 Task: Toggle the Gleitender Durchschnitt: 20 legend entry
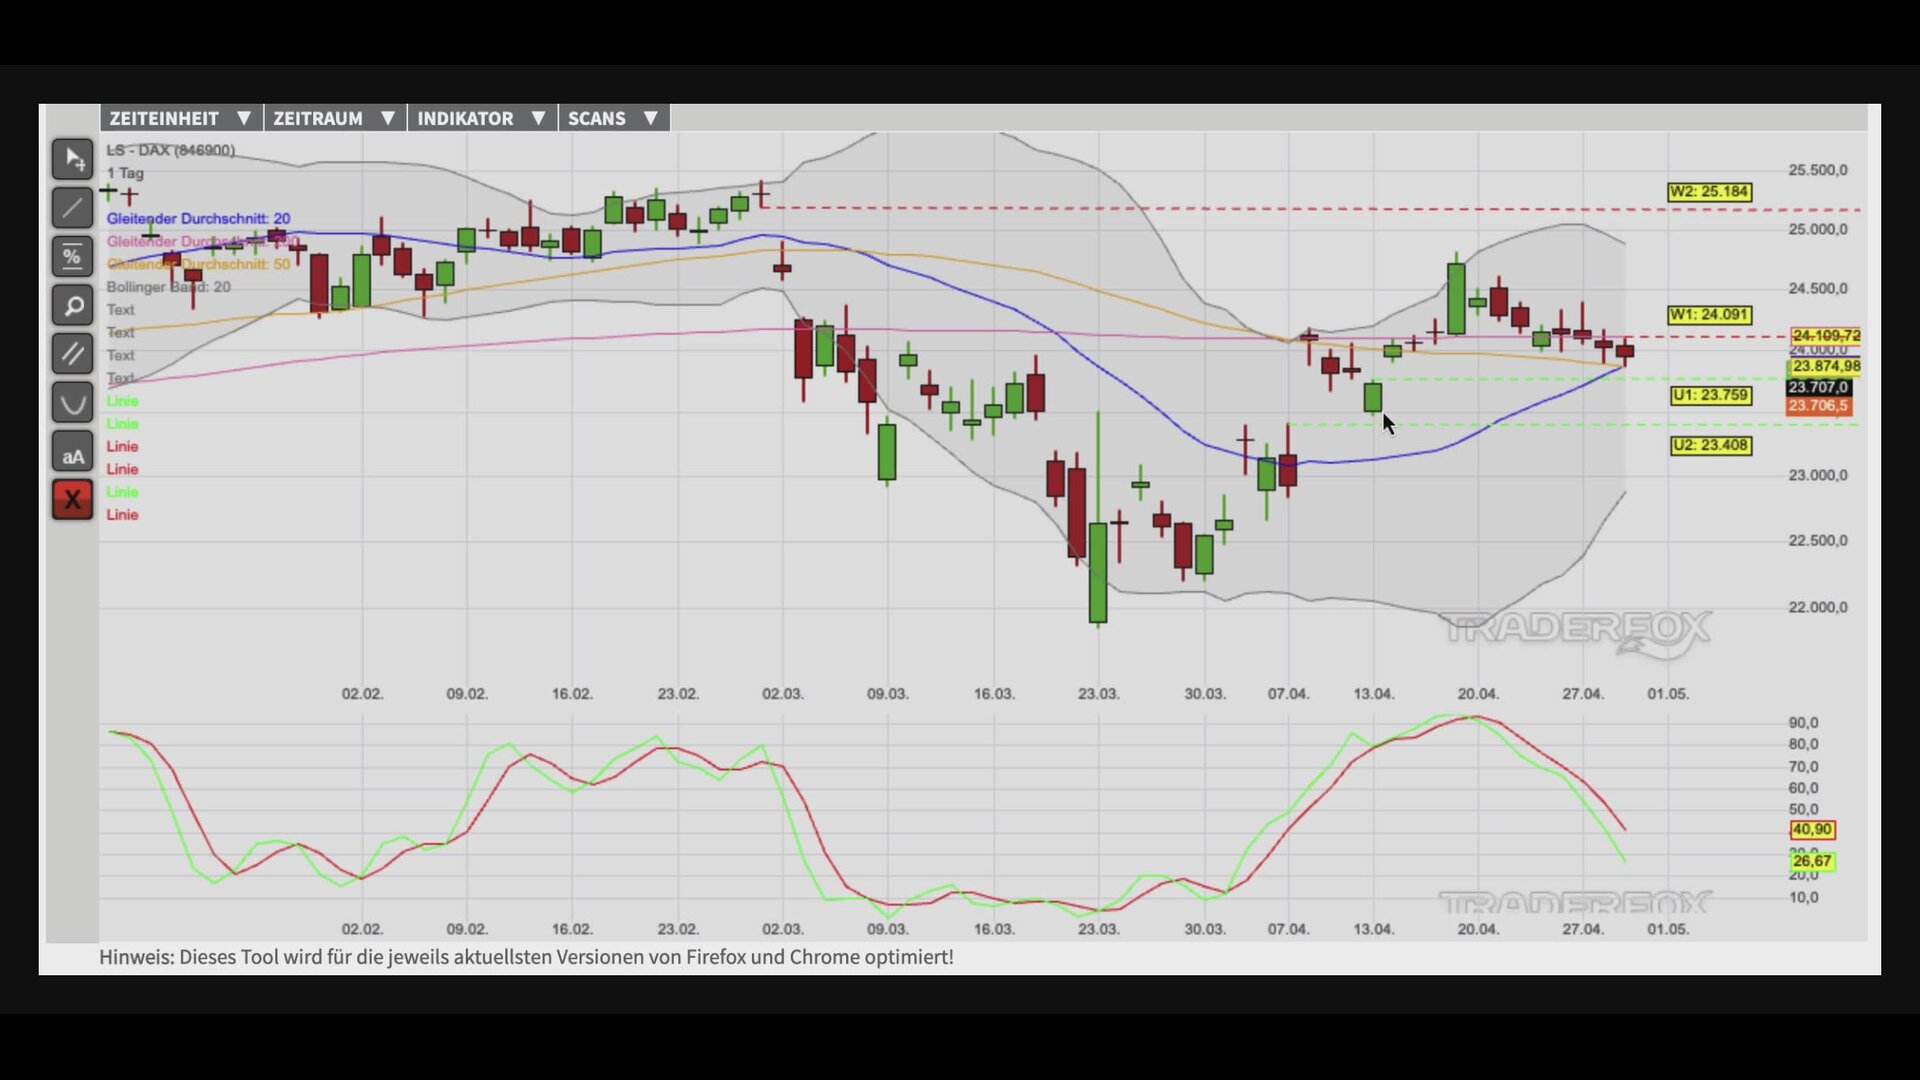198,218
